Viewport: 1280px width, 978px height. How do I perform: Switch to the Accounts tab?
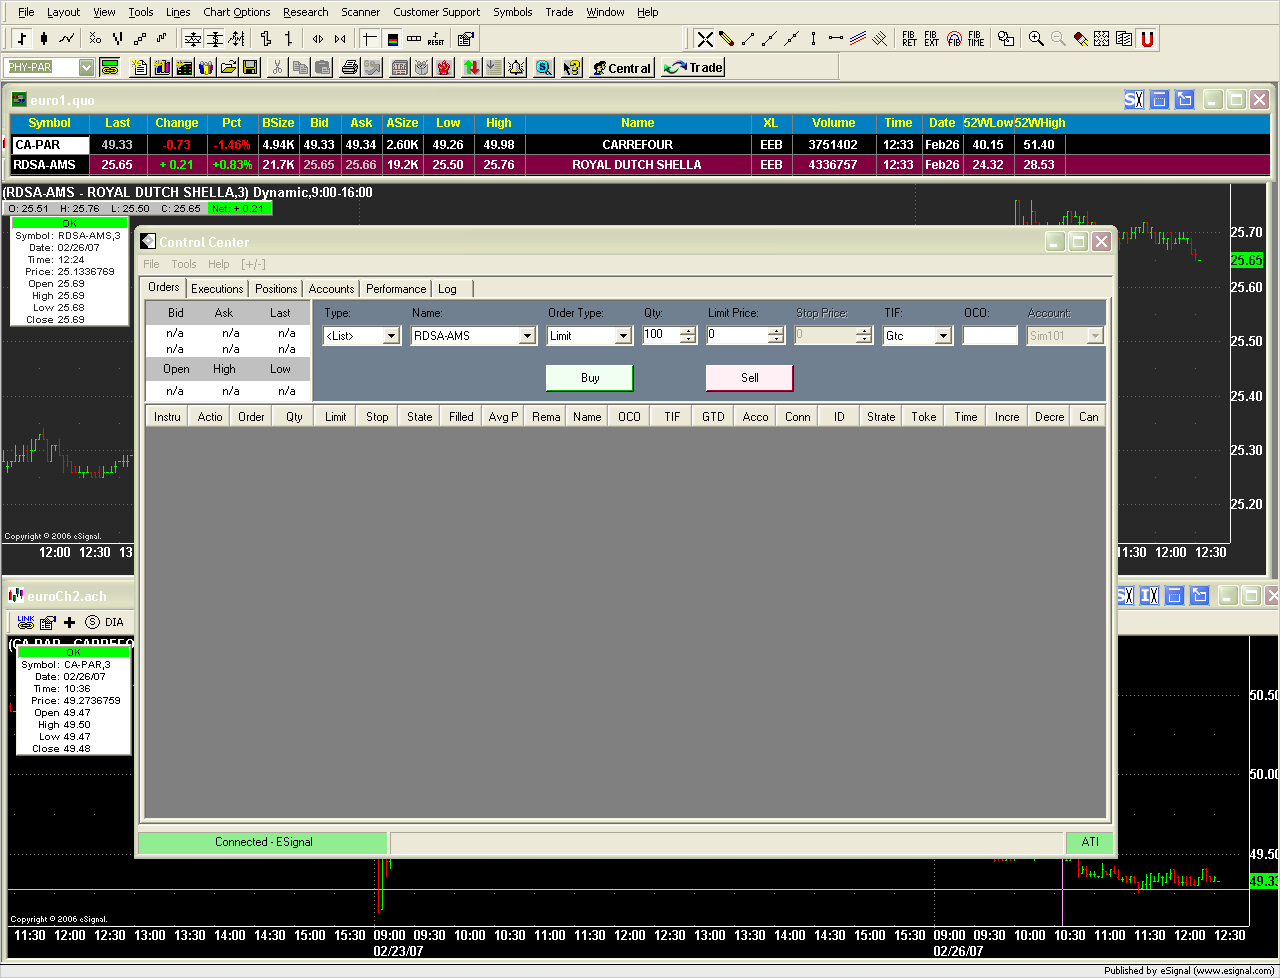pyautogui.click(x=331, y=289)
